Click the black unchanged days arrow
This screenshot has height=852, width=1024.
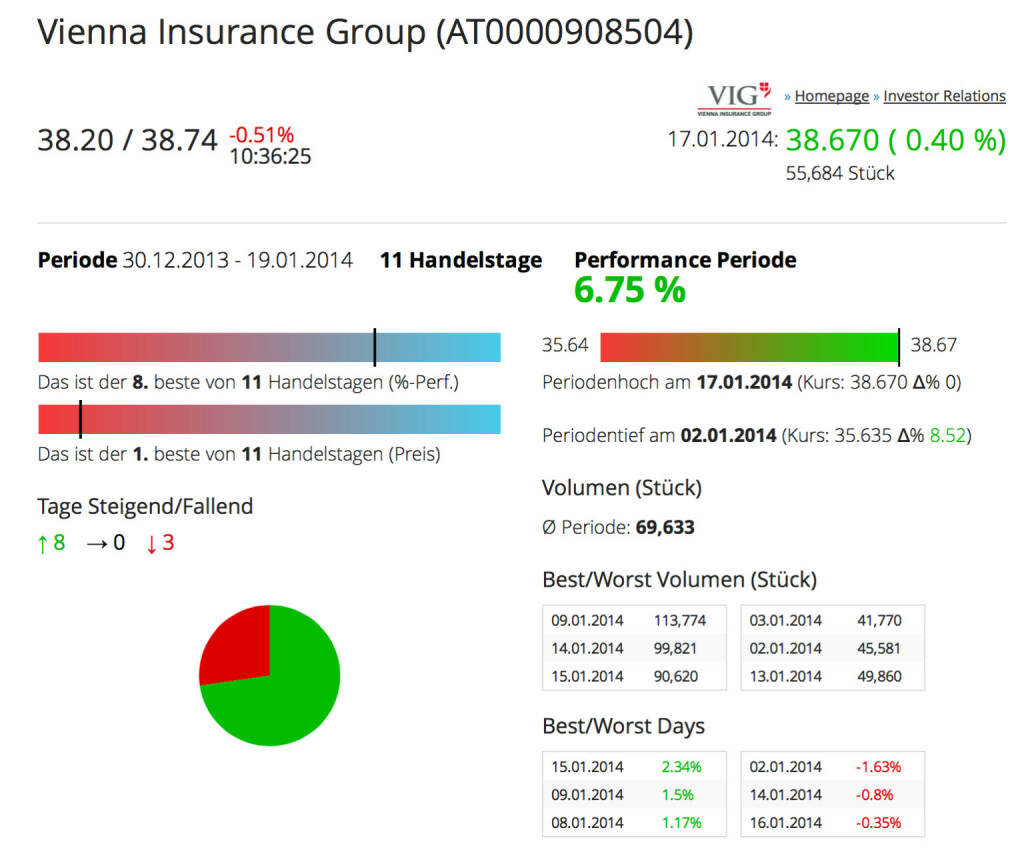pyautogui.click(x=97, y=544)
